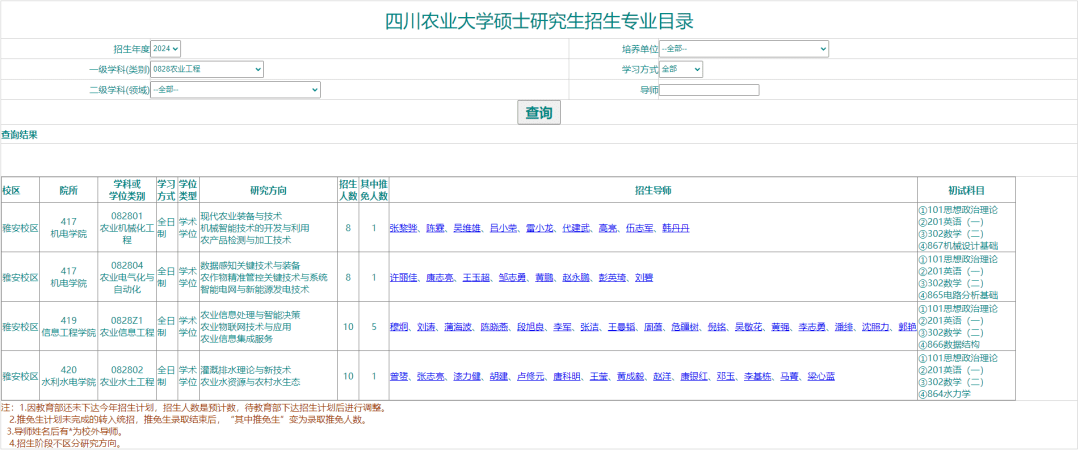Click research direction 农业物联网技术与应用
1080x451 pixels.
[246, 326]
